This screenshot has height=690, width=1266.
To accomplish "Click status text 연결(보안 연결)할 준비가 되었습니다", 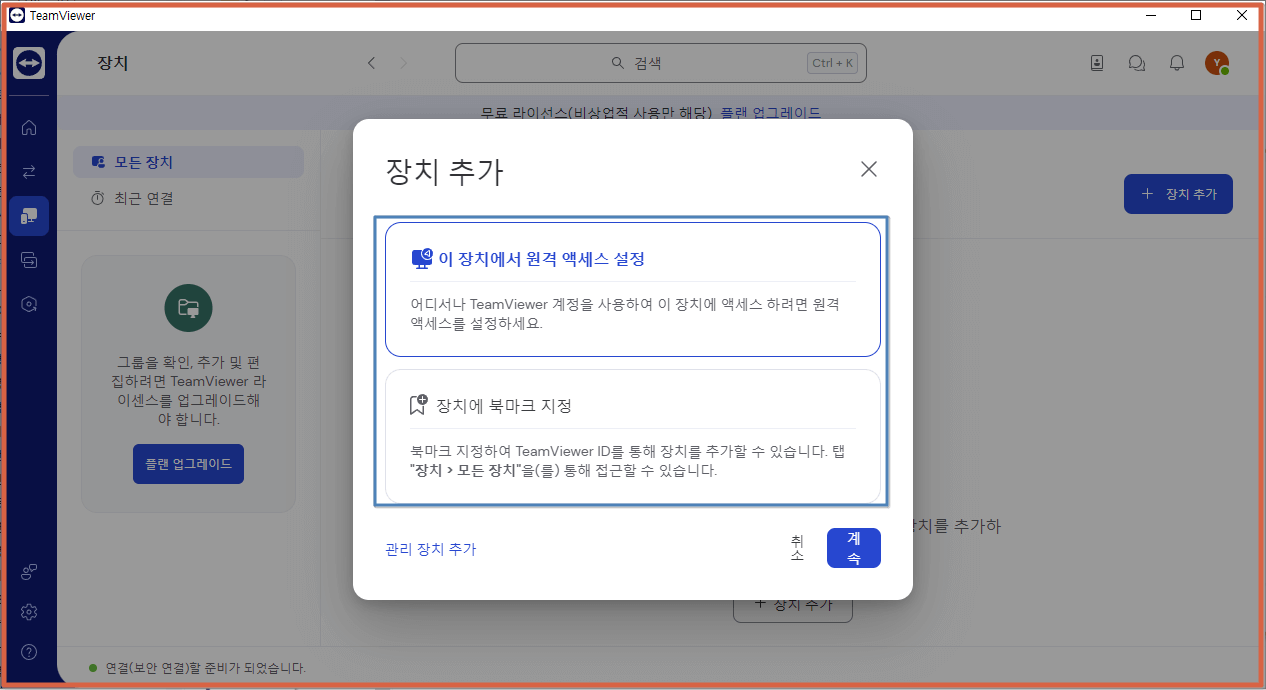I will [206, 668].
